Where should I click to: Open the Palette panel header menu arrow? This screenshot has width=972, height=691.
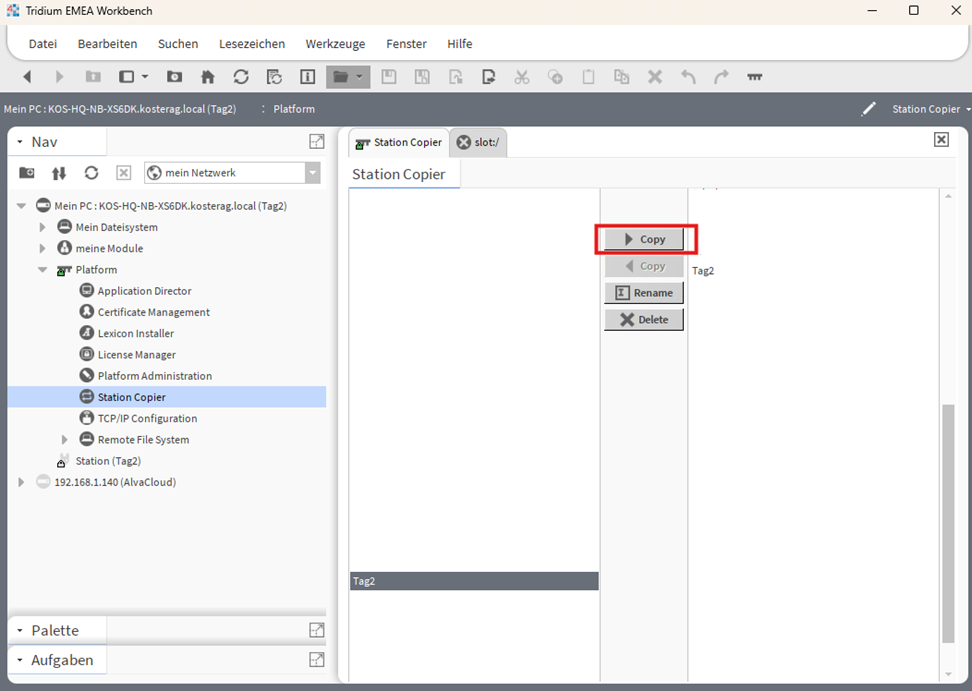(x=20, y=630)
